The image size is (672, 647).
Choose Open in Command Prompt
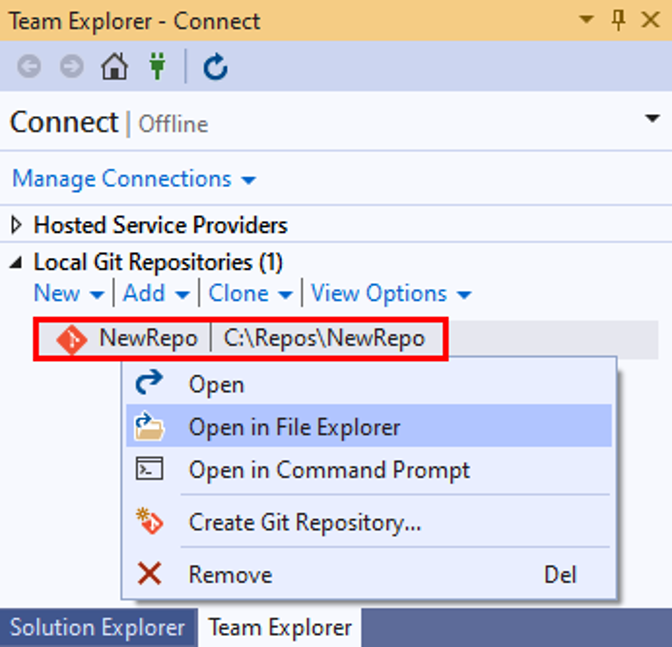click(x=328, y=470)
